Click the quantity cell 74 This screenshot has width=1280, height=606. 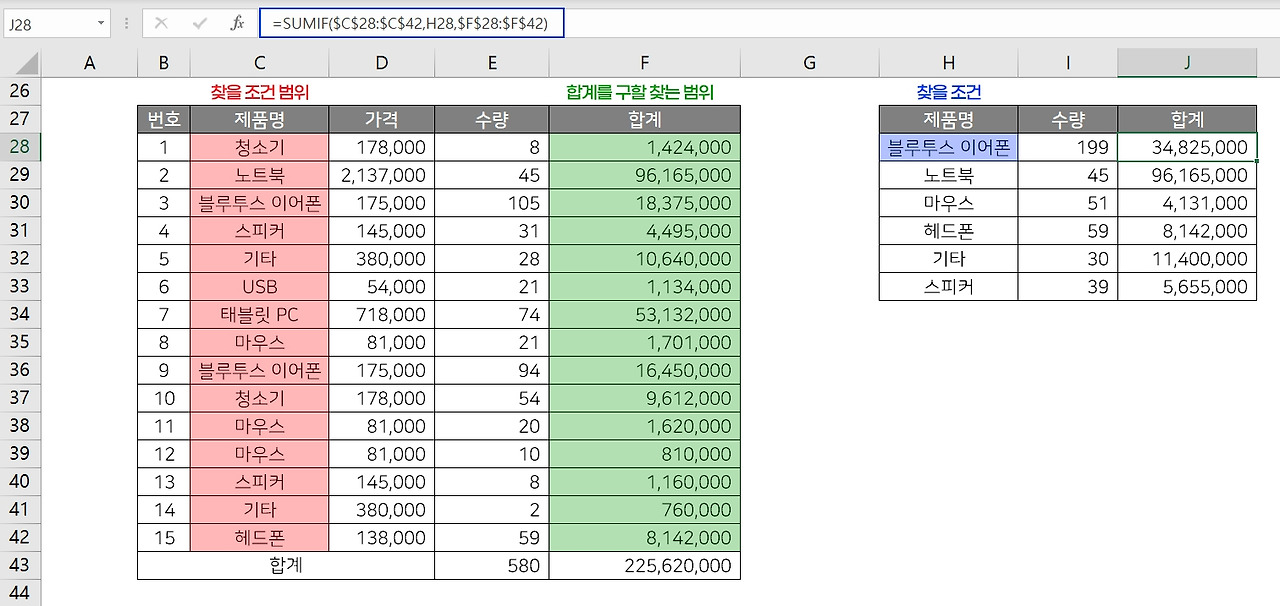click(492, 315)
